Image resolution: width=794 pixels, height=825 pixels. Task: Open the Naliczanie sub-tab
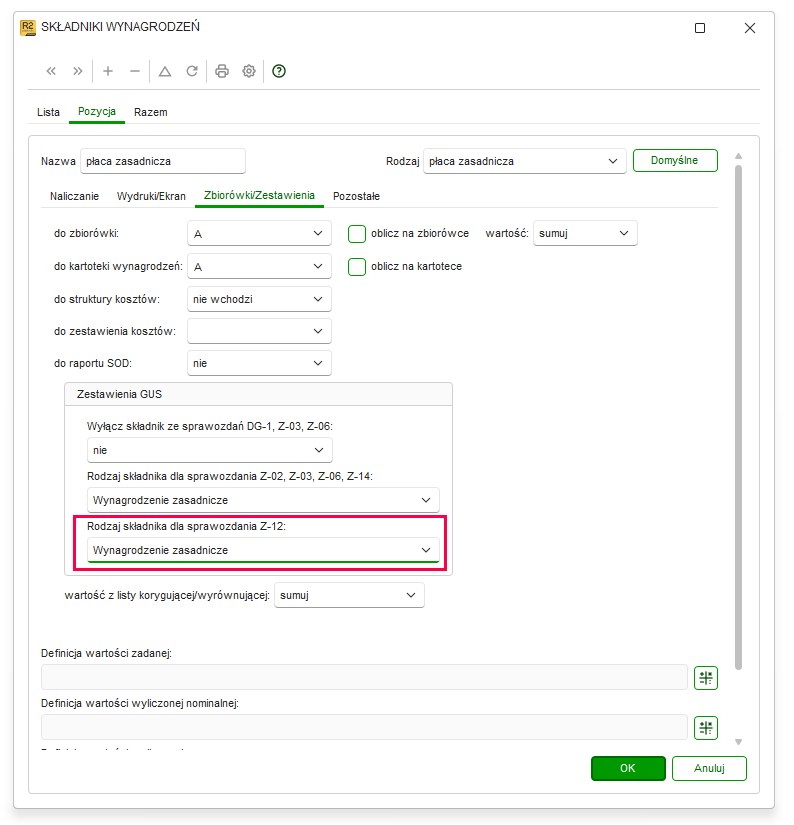tap(74, 196)
